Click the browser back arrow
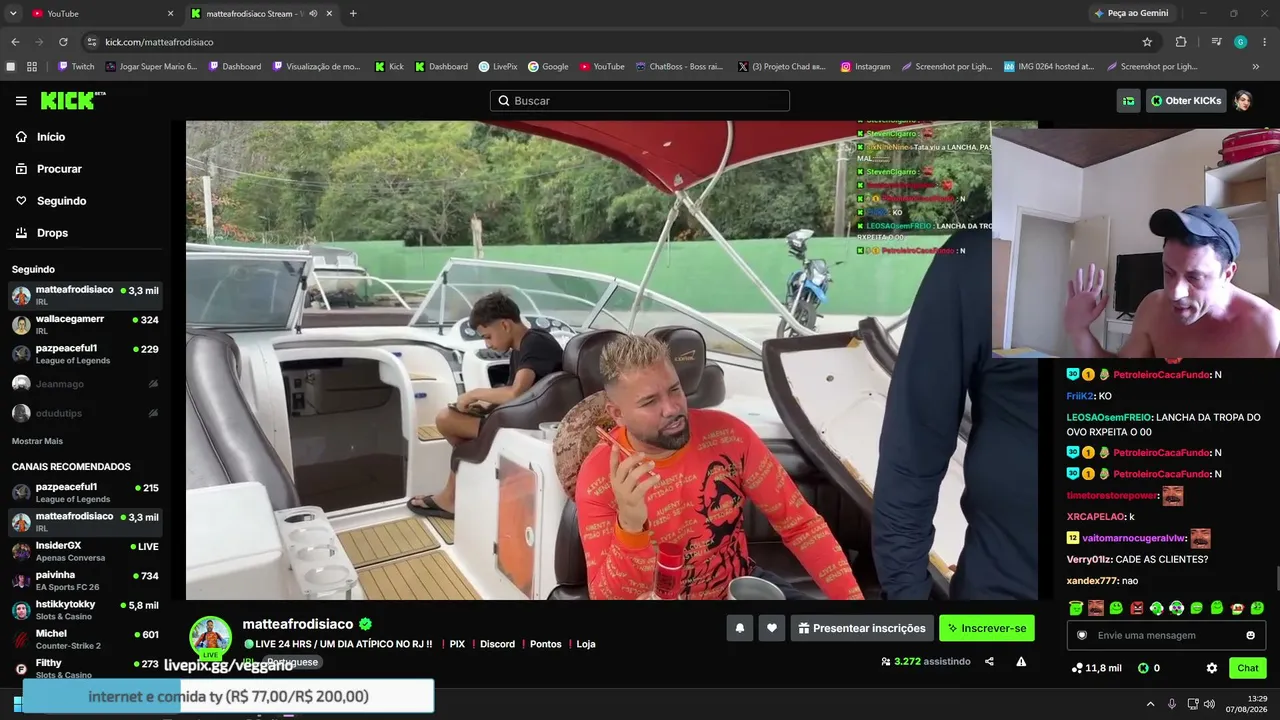This screenshot has width=1280, height=720. click(x=15, y=42)
